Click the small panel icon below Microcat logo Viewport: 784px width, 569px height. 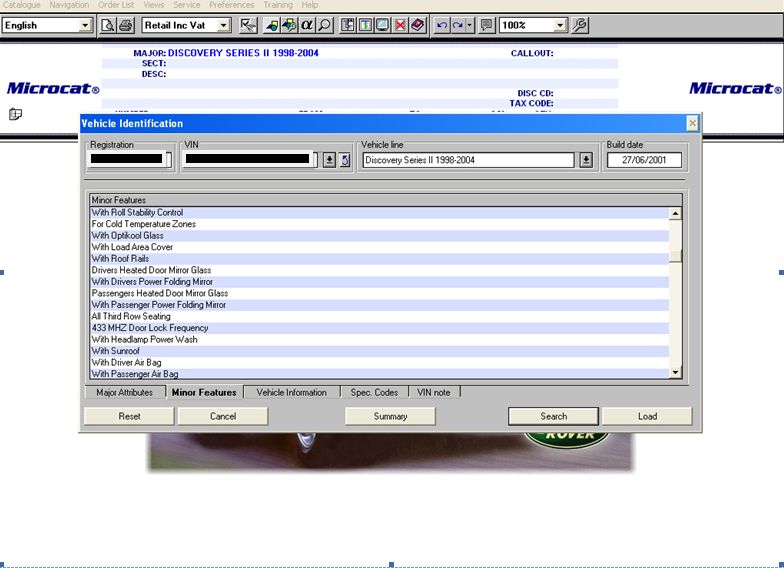click(x=16, y=114)
